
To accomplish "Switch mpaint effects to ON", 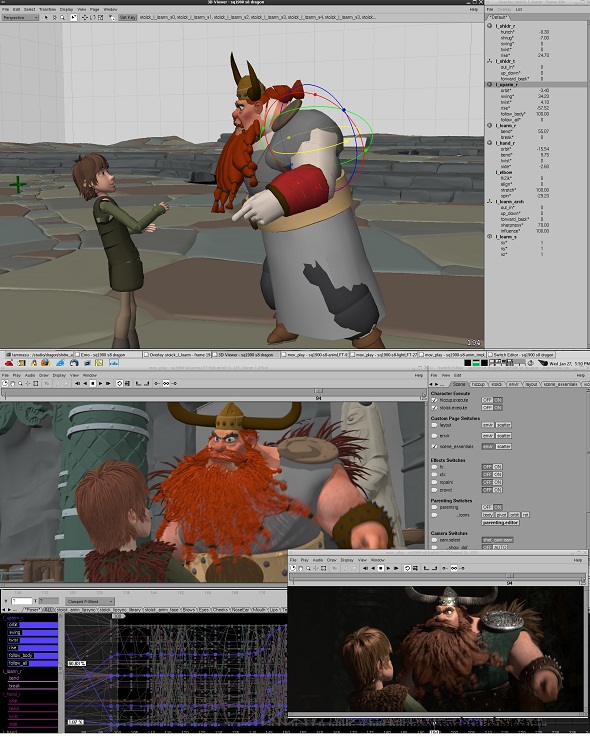I will pos(497,482).
